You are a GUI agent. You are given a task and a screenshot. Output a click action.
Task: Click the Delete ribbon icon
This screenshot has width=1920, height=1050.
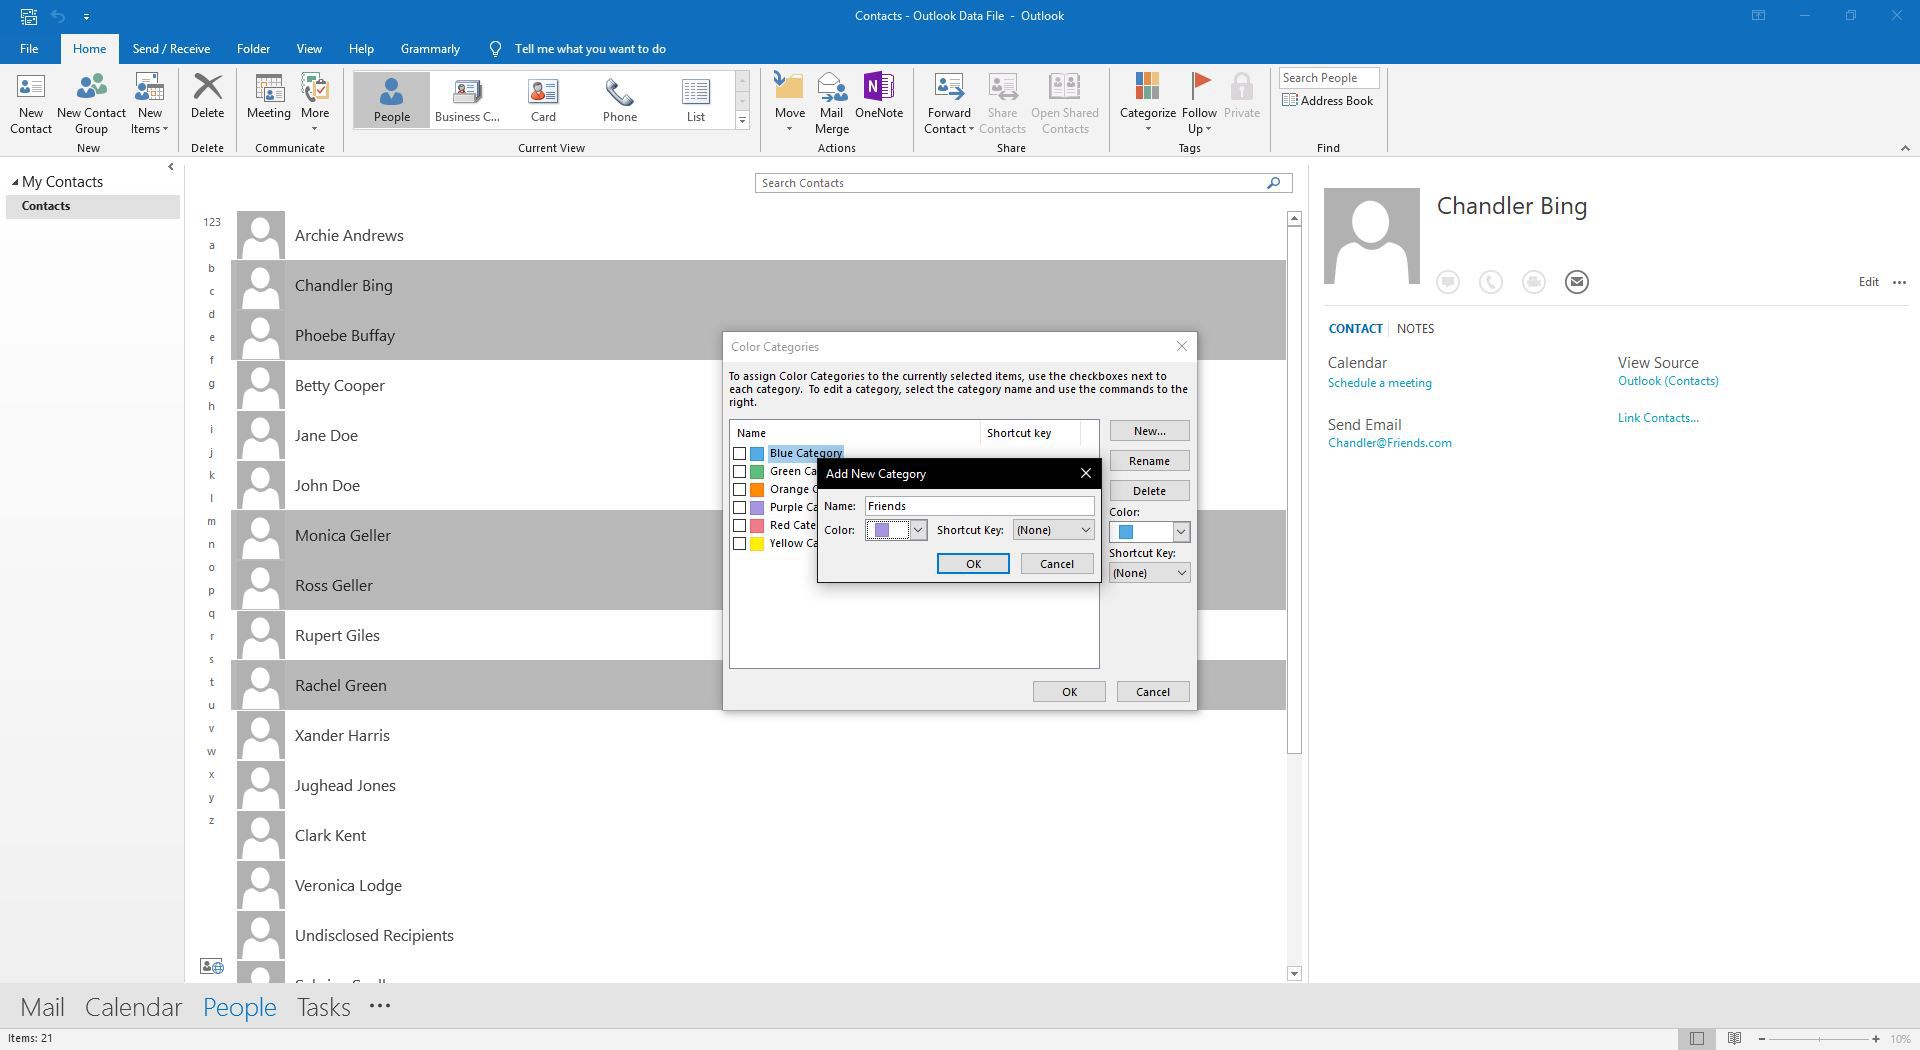207,97
